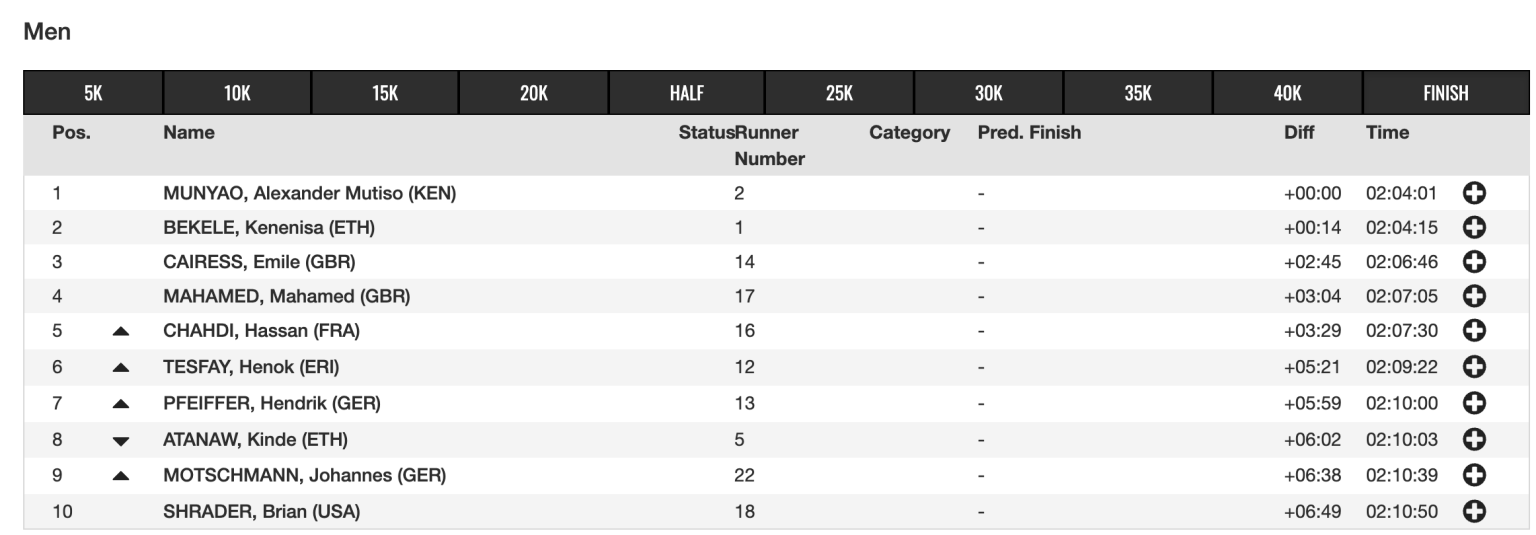This screenshot has width=1536, height=535.
Task: Click the Time column header
Action: (x=1387, y=132)
